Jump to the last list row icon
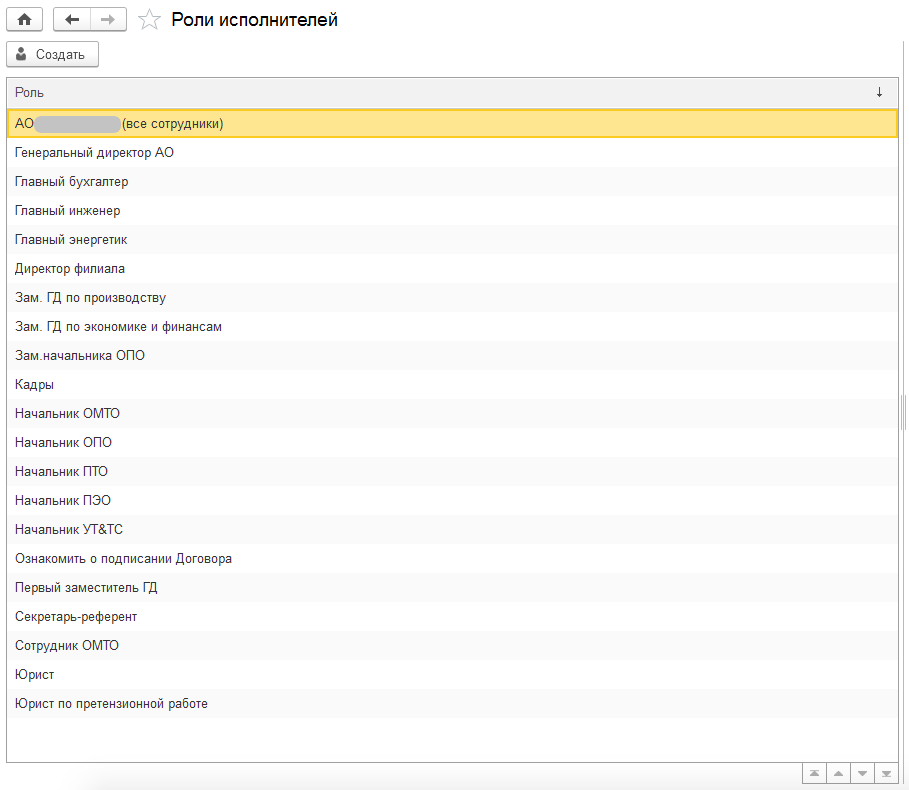909x790 pixels. pos(886,773)
